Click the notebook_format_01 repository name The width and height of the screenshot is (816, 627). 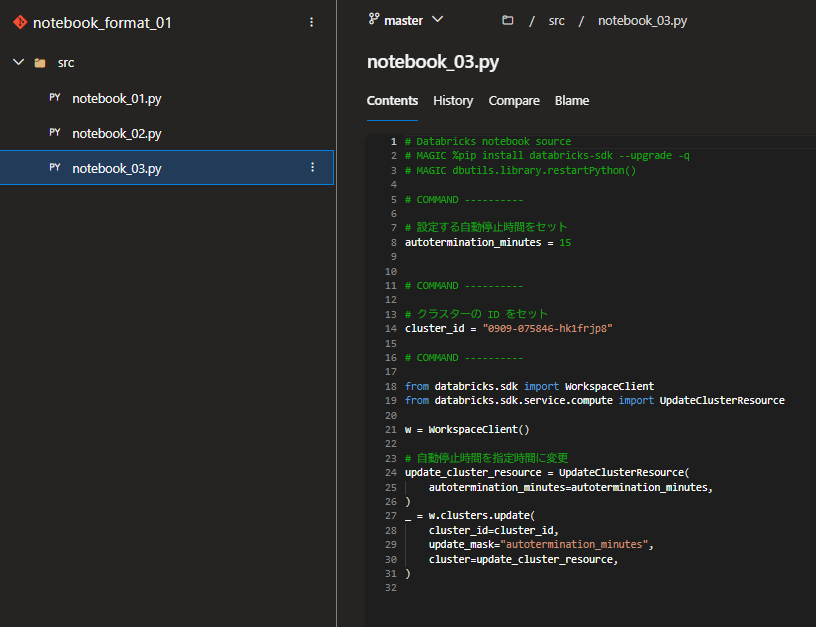coord(102,23)
